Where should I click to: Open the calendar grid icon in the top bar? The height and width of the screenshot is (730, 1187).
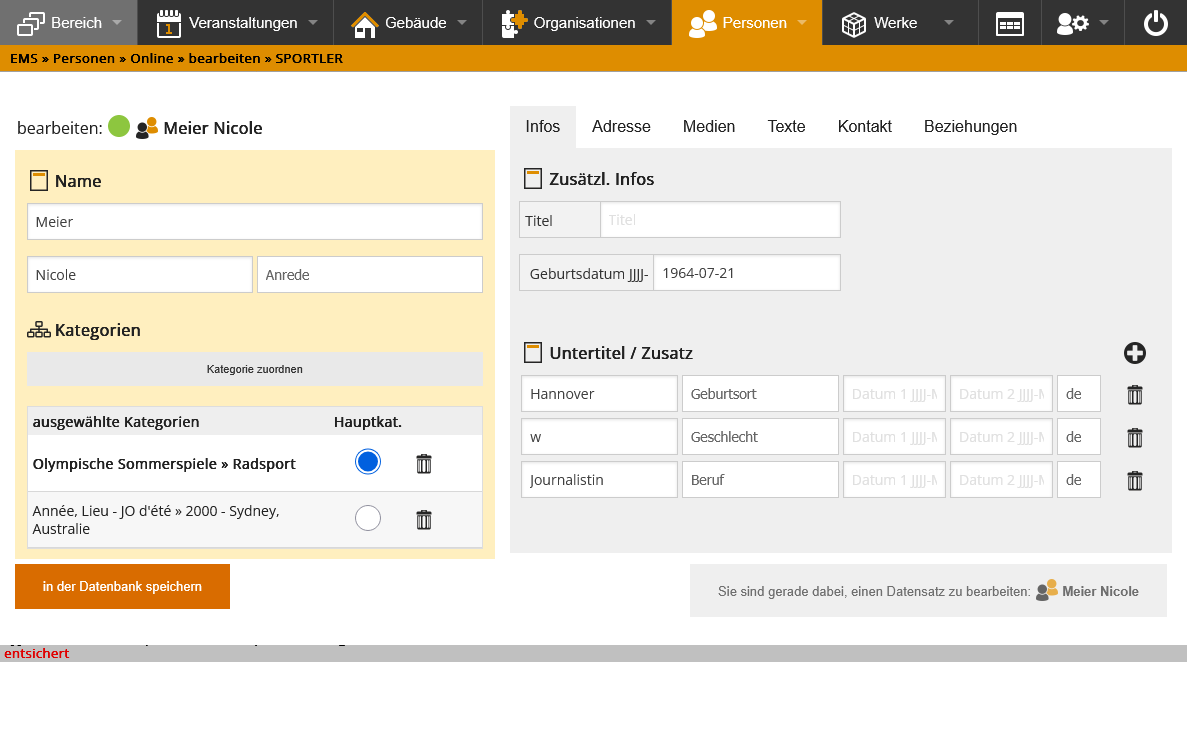(1010, 23)
